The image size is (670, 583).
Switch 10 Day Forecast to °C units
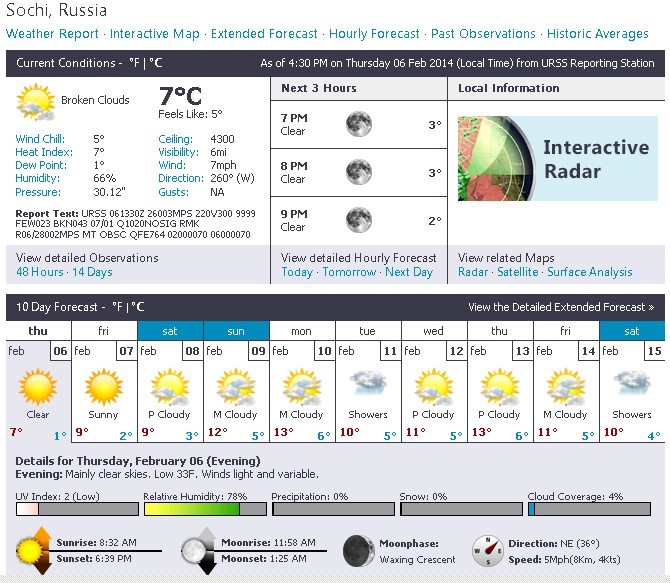point(137,307)
